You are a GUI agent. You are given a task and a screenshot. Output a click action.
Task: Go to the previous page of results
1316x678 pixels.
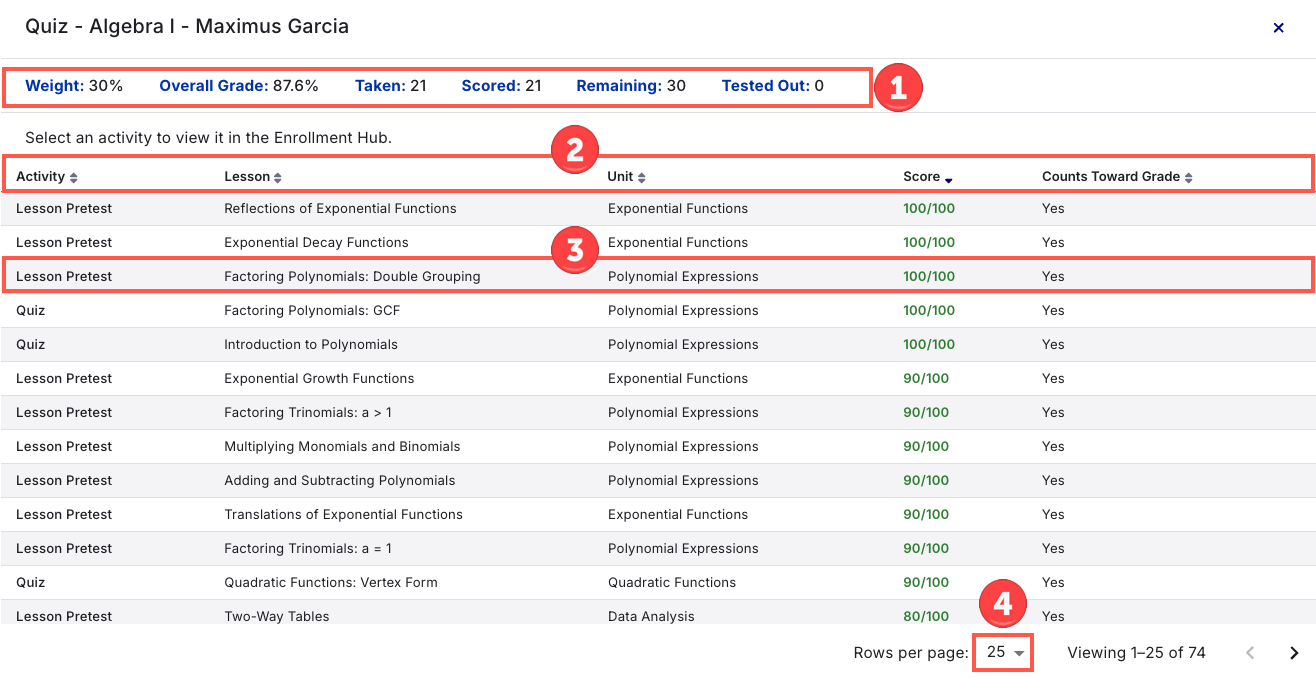(x=1250, y=653)
